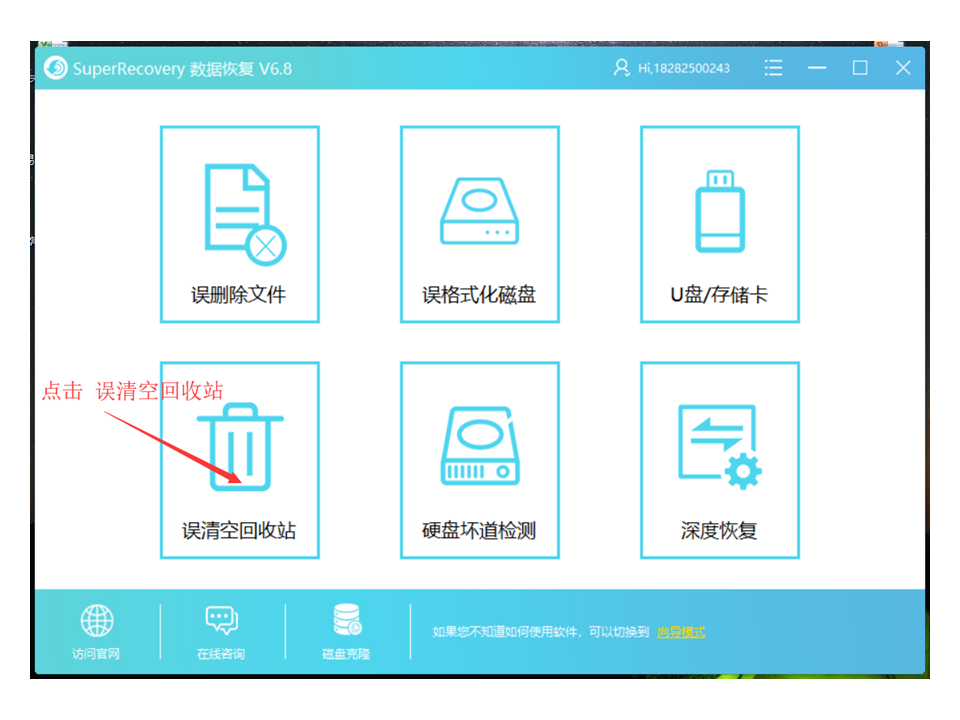Click the title text SuperRecovery 数据恢复 V6.8
960x720 pixels.
182,69
